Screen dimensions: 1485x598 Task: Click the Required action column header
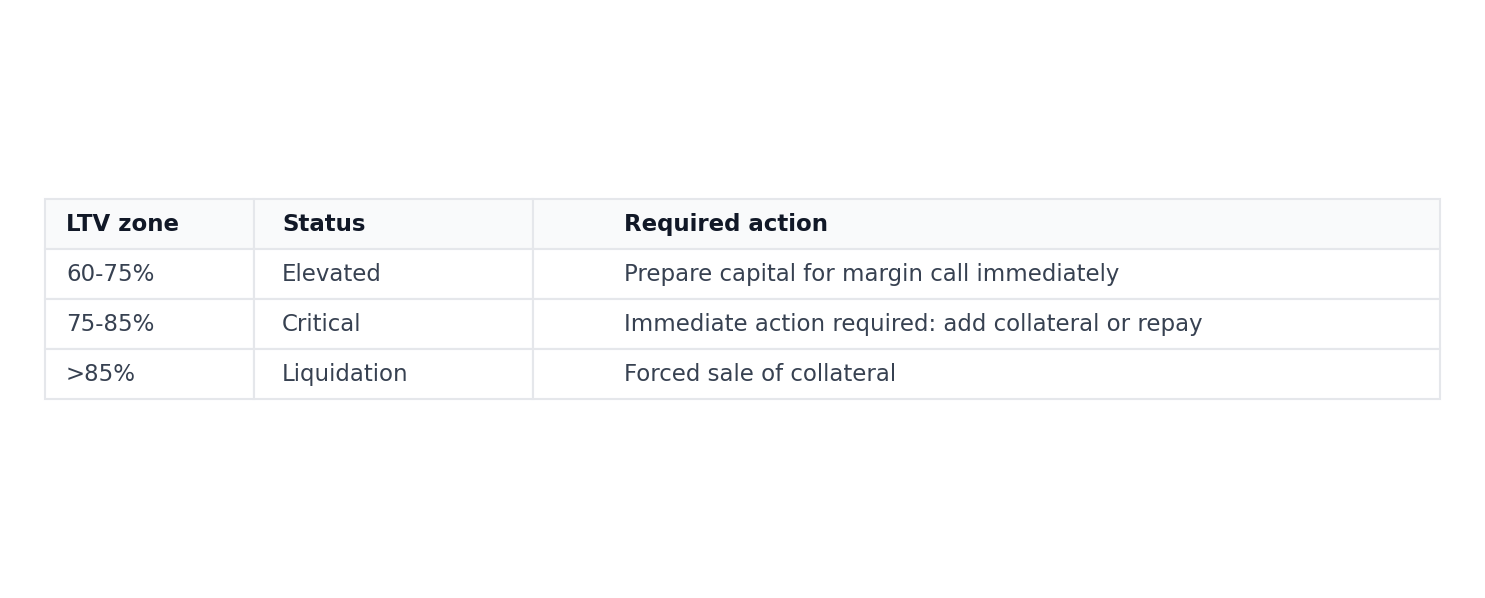(725, 224)
